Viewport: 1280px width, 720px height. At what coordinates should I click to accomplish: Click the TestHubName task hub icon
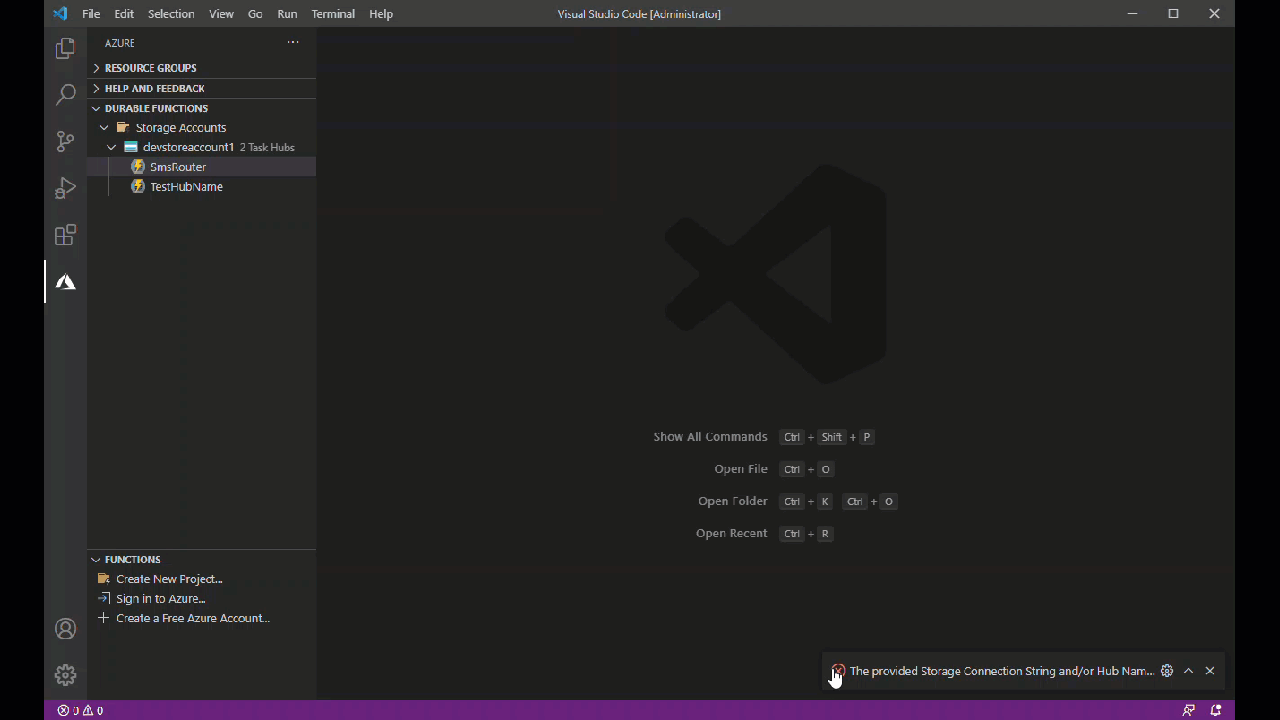coord(138,187)
